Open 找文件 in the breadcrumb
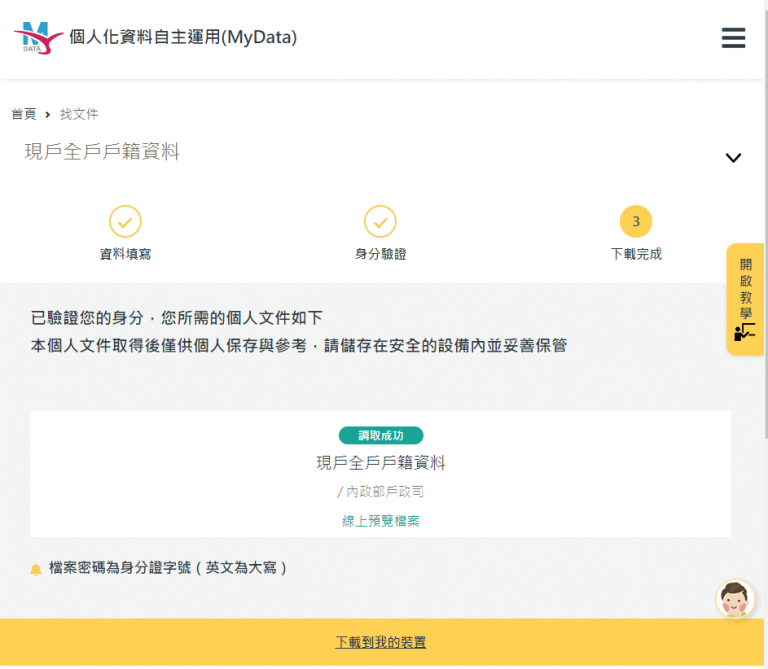The width and height of the screenshot is (768, 669). [x=79, y=114]
